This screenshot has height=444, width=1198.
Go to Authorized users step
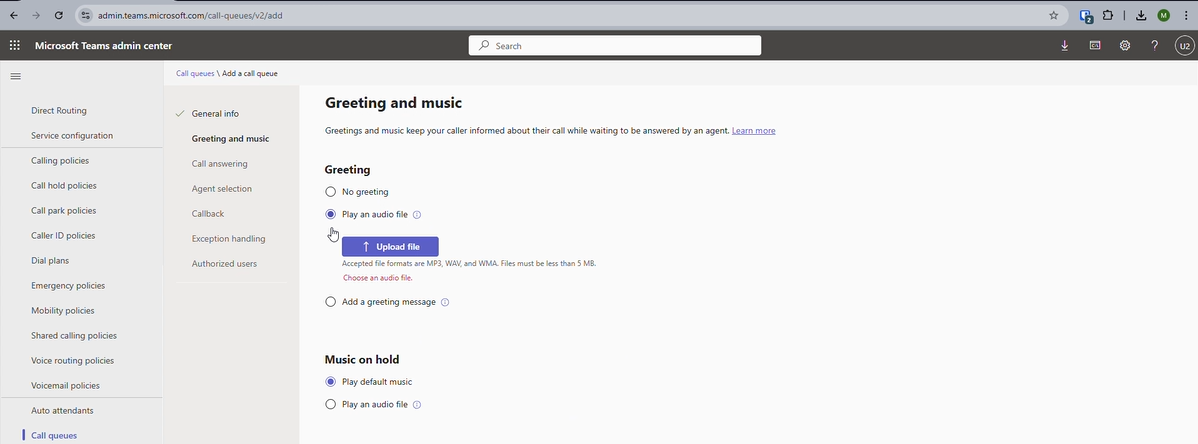224,264
